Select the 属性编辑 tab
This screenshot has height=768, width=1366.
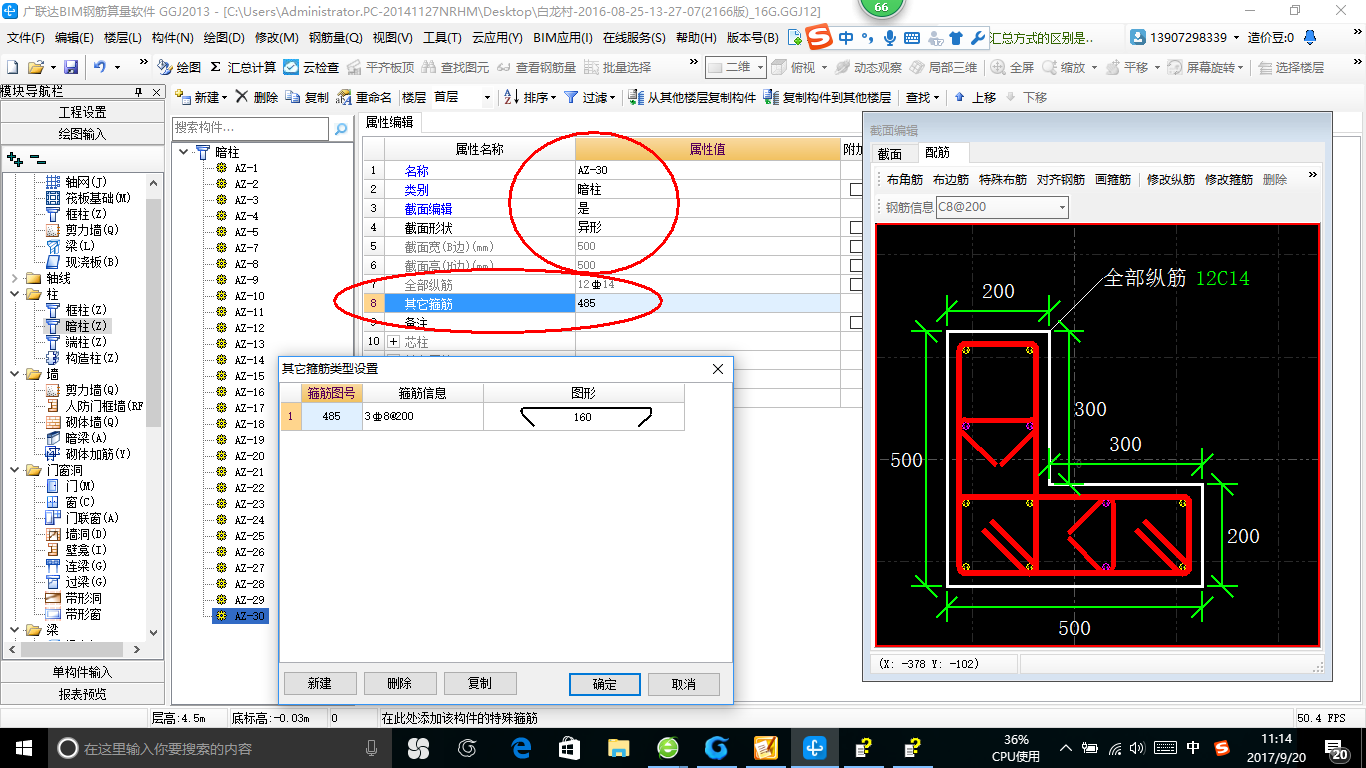pos(389,122)
